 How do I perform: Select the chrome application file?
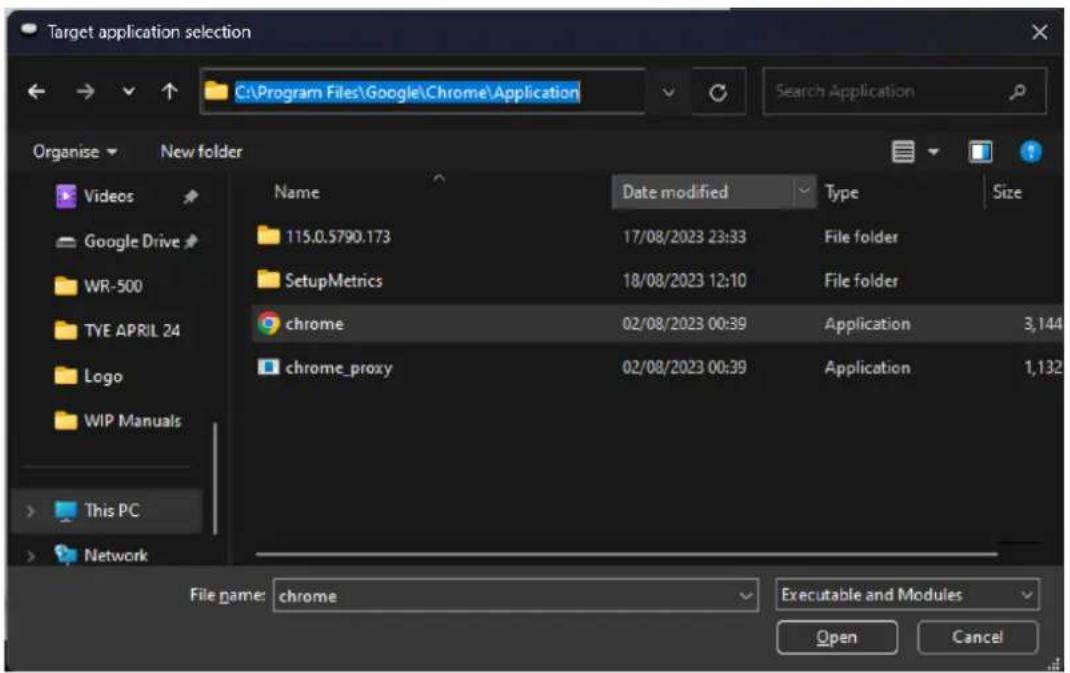tap(658, 324)
